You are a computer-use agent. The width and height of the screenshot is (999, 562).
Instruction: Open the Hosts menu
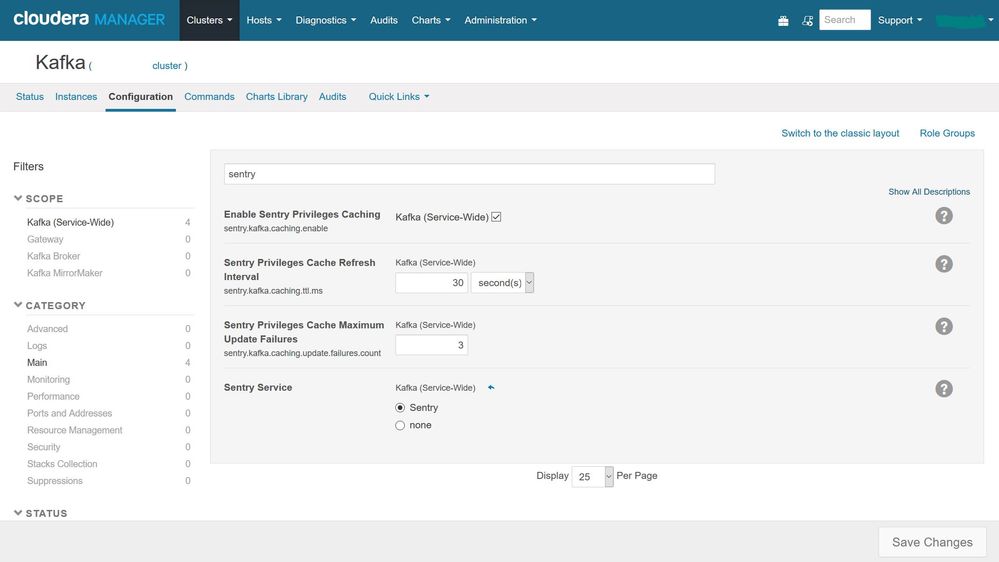[x=264, y=20]
